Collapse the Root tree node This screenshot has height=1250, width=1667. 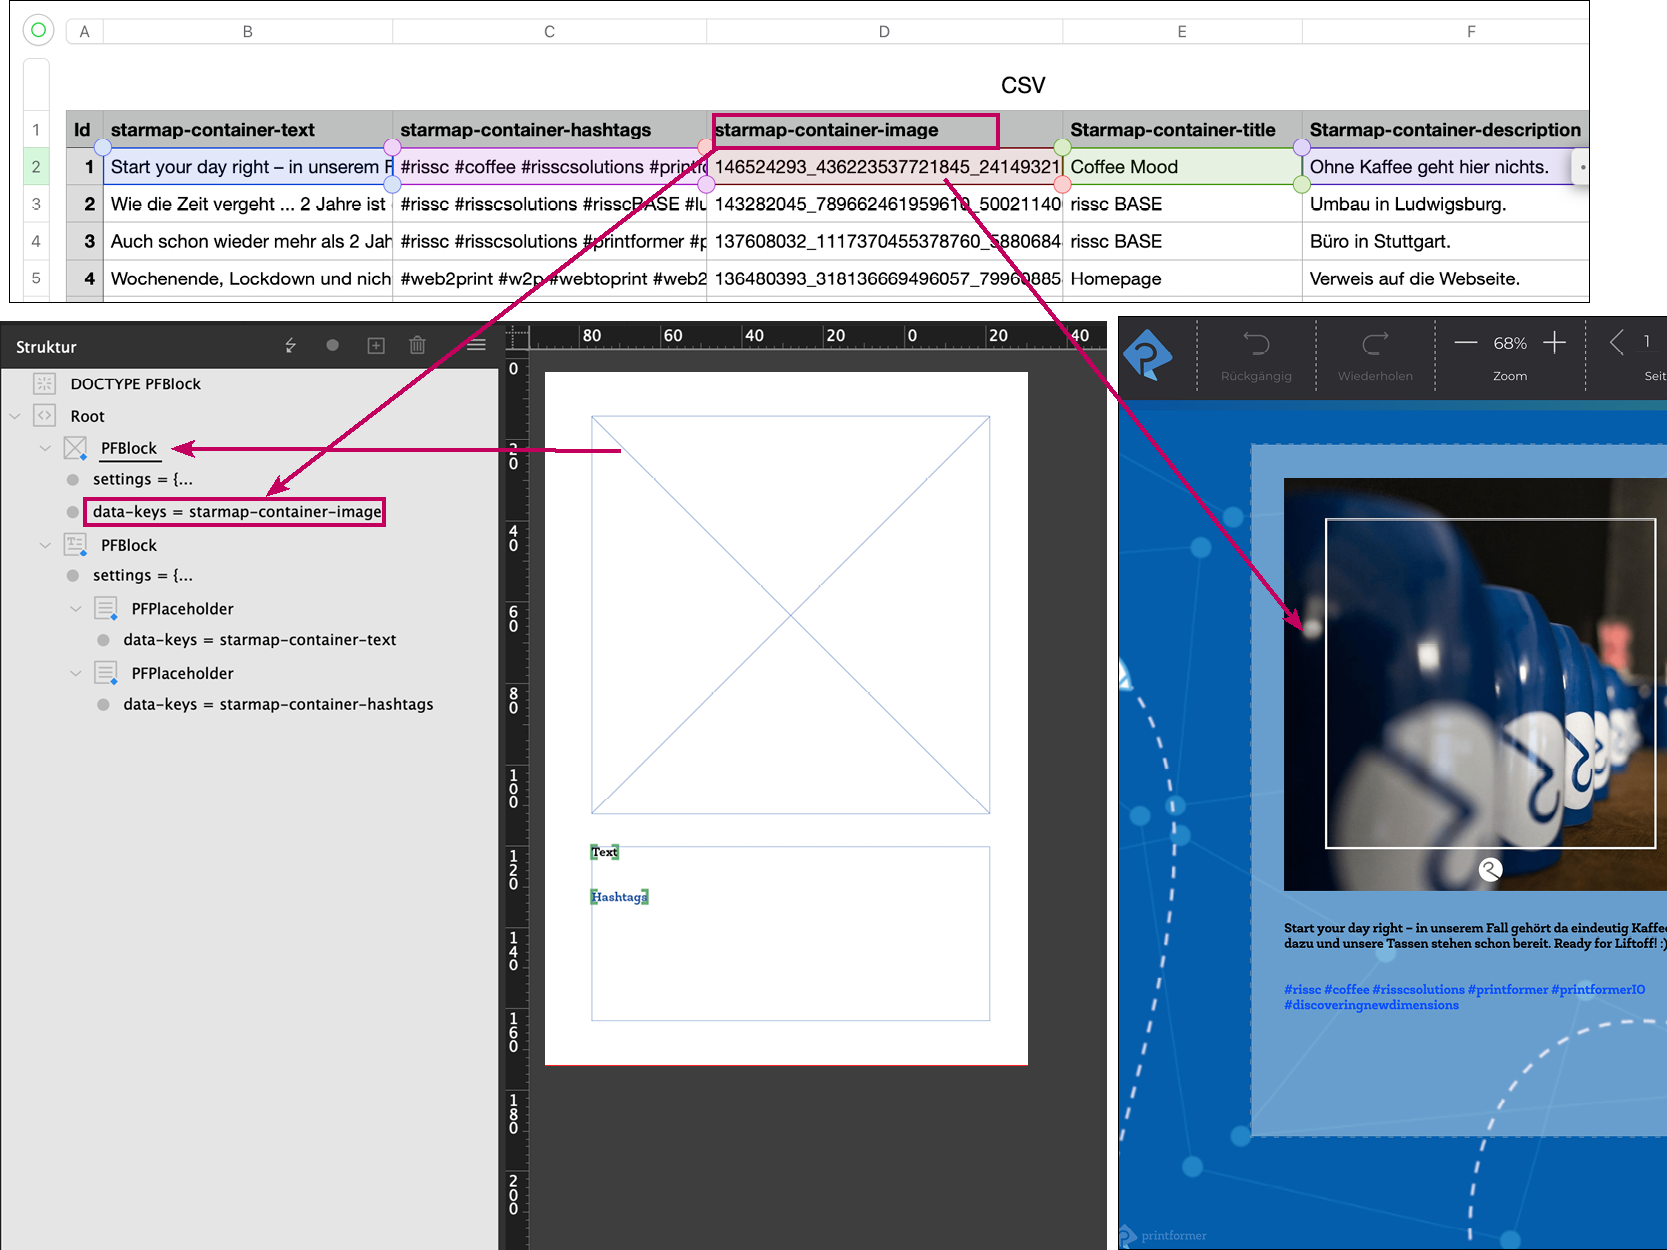15,416
